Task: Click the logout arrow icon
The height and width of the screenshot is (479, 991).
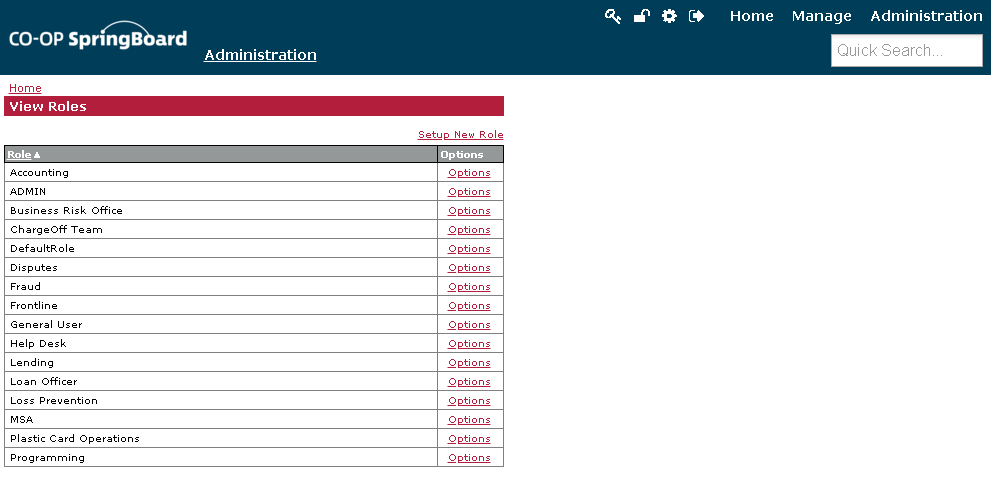Action: [x=696, y=16]
